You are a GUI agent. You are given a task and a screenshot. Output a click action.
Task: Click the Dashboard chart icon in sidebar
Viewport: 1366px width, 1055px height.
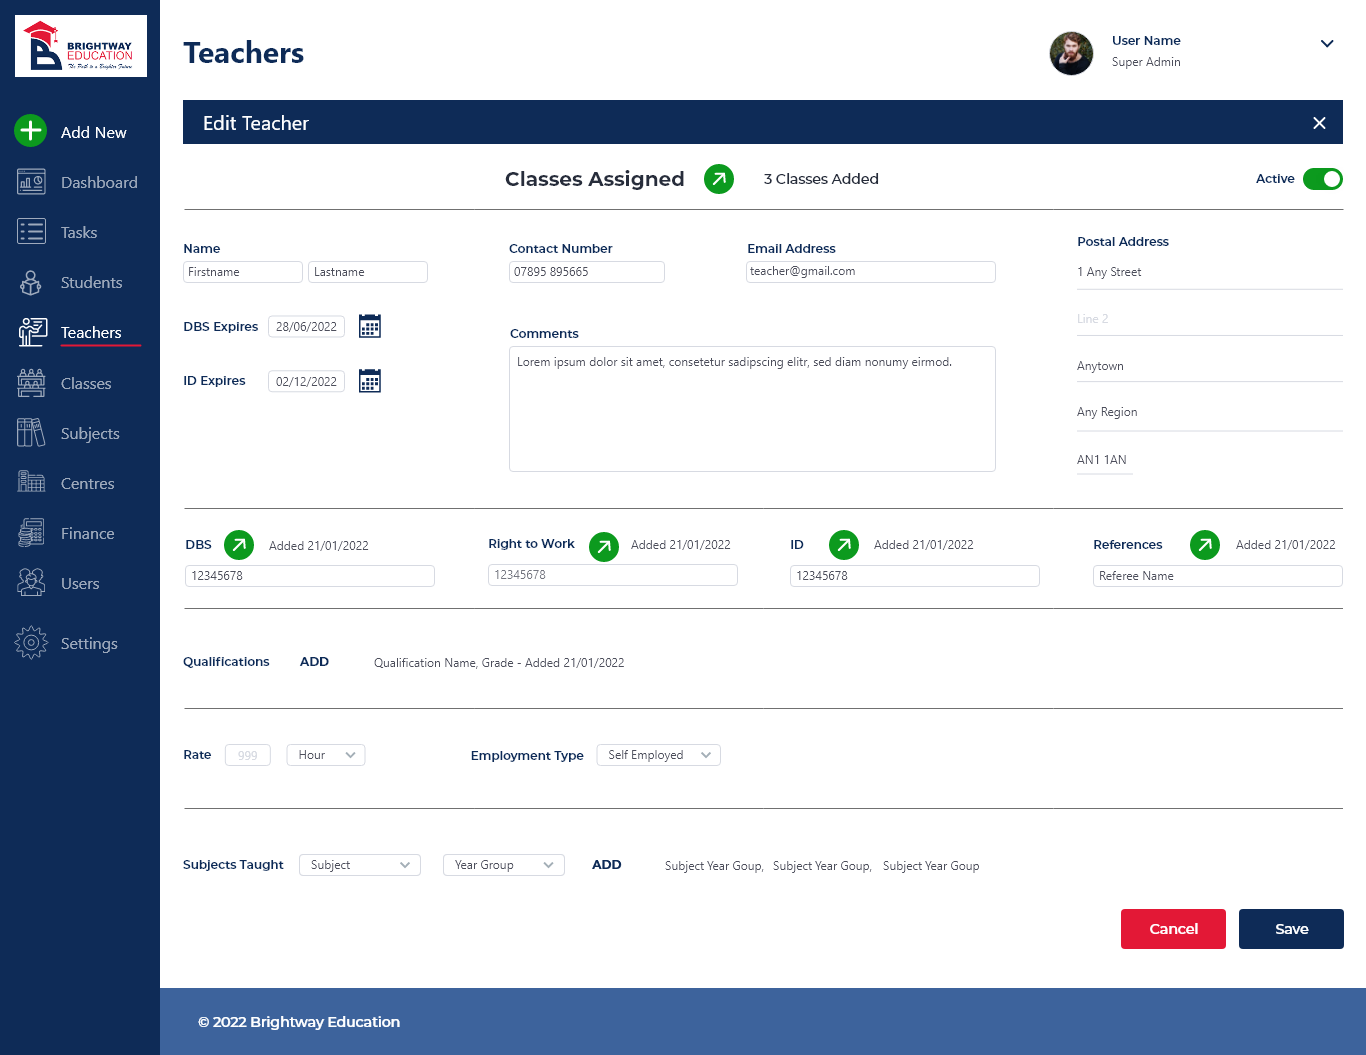coord(31,182)
